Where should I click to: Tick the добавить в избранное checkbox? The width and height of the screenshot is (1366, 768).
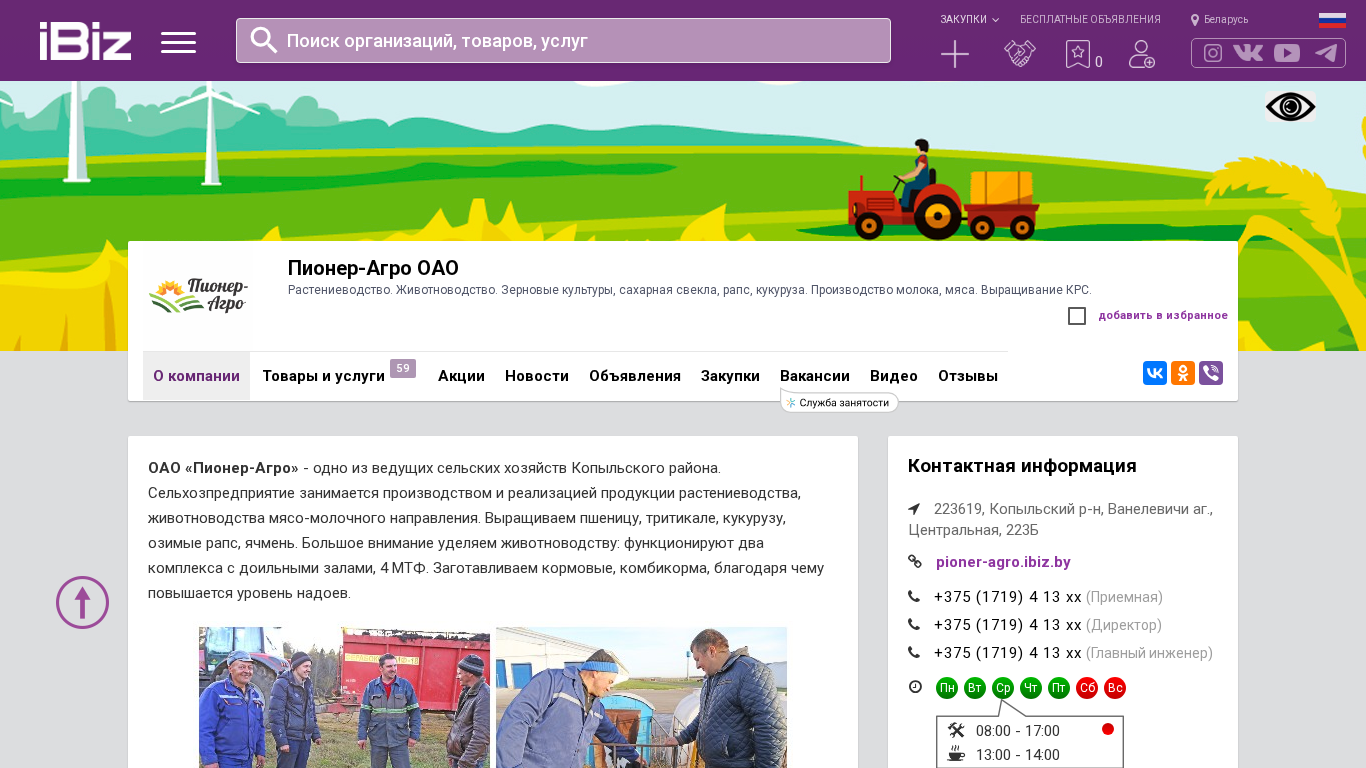click(1077, 316)
